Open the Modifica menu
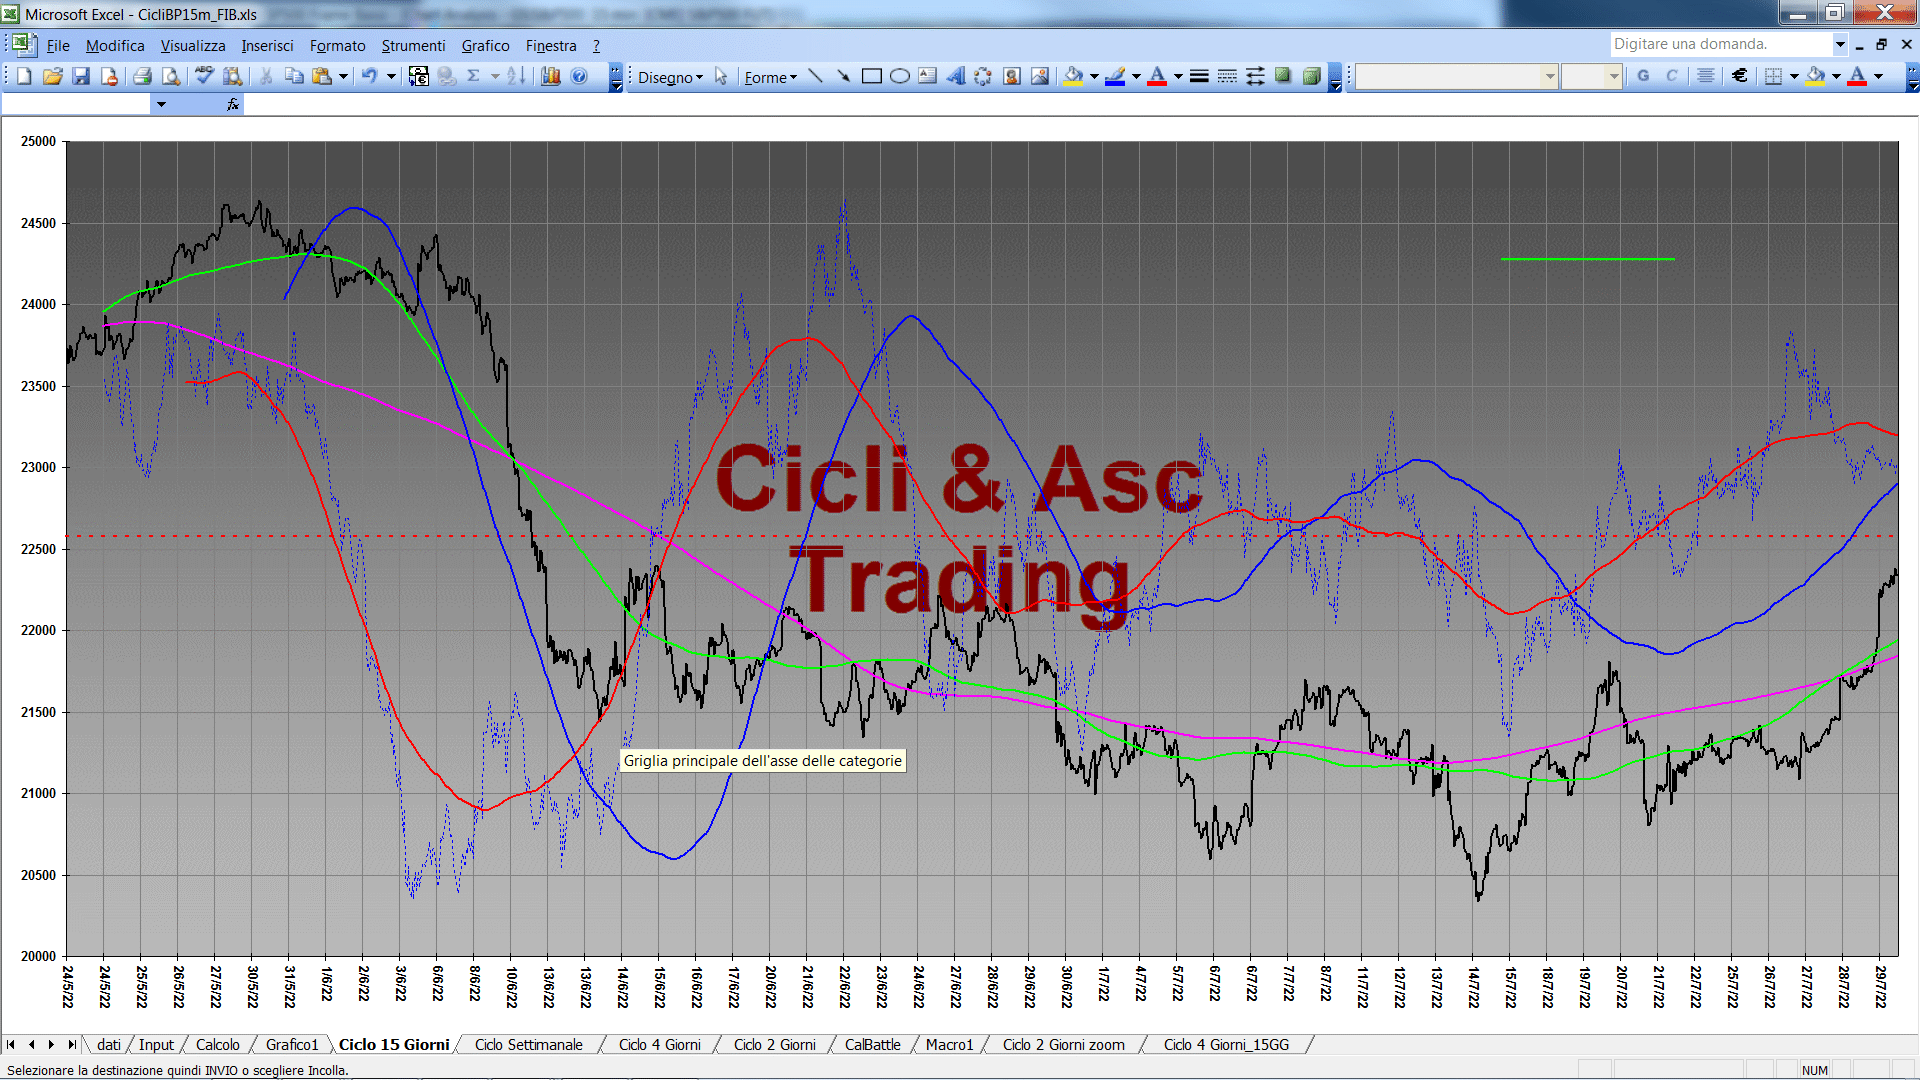Viewport: 1920px width, 1080px height. pos(115,46)
